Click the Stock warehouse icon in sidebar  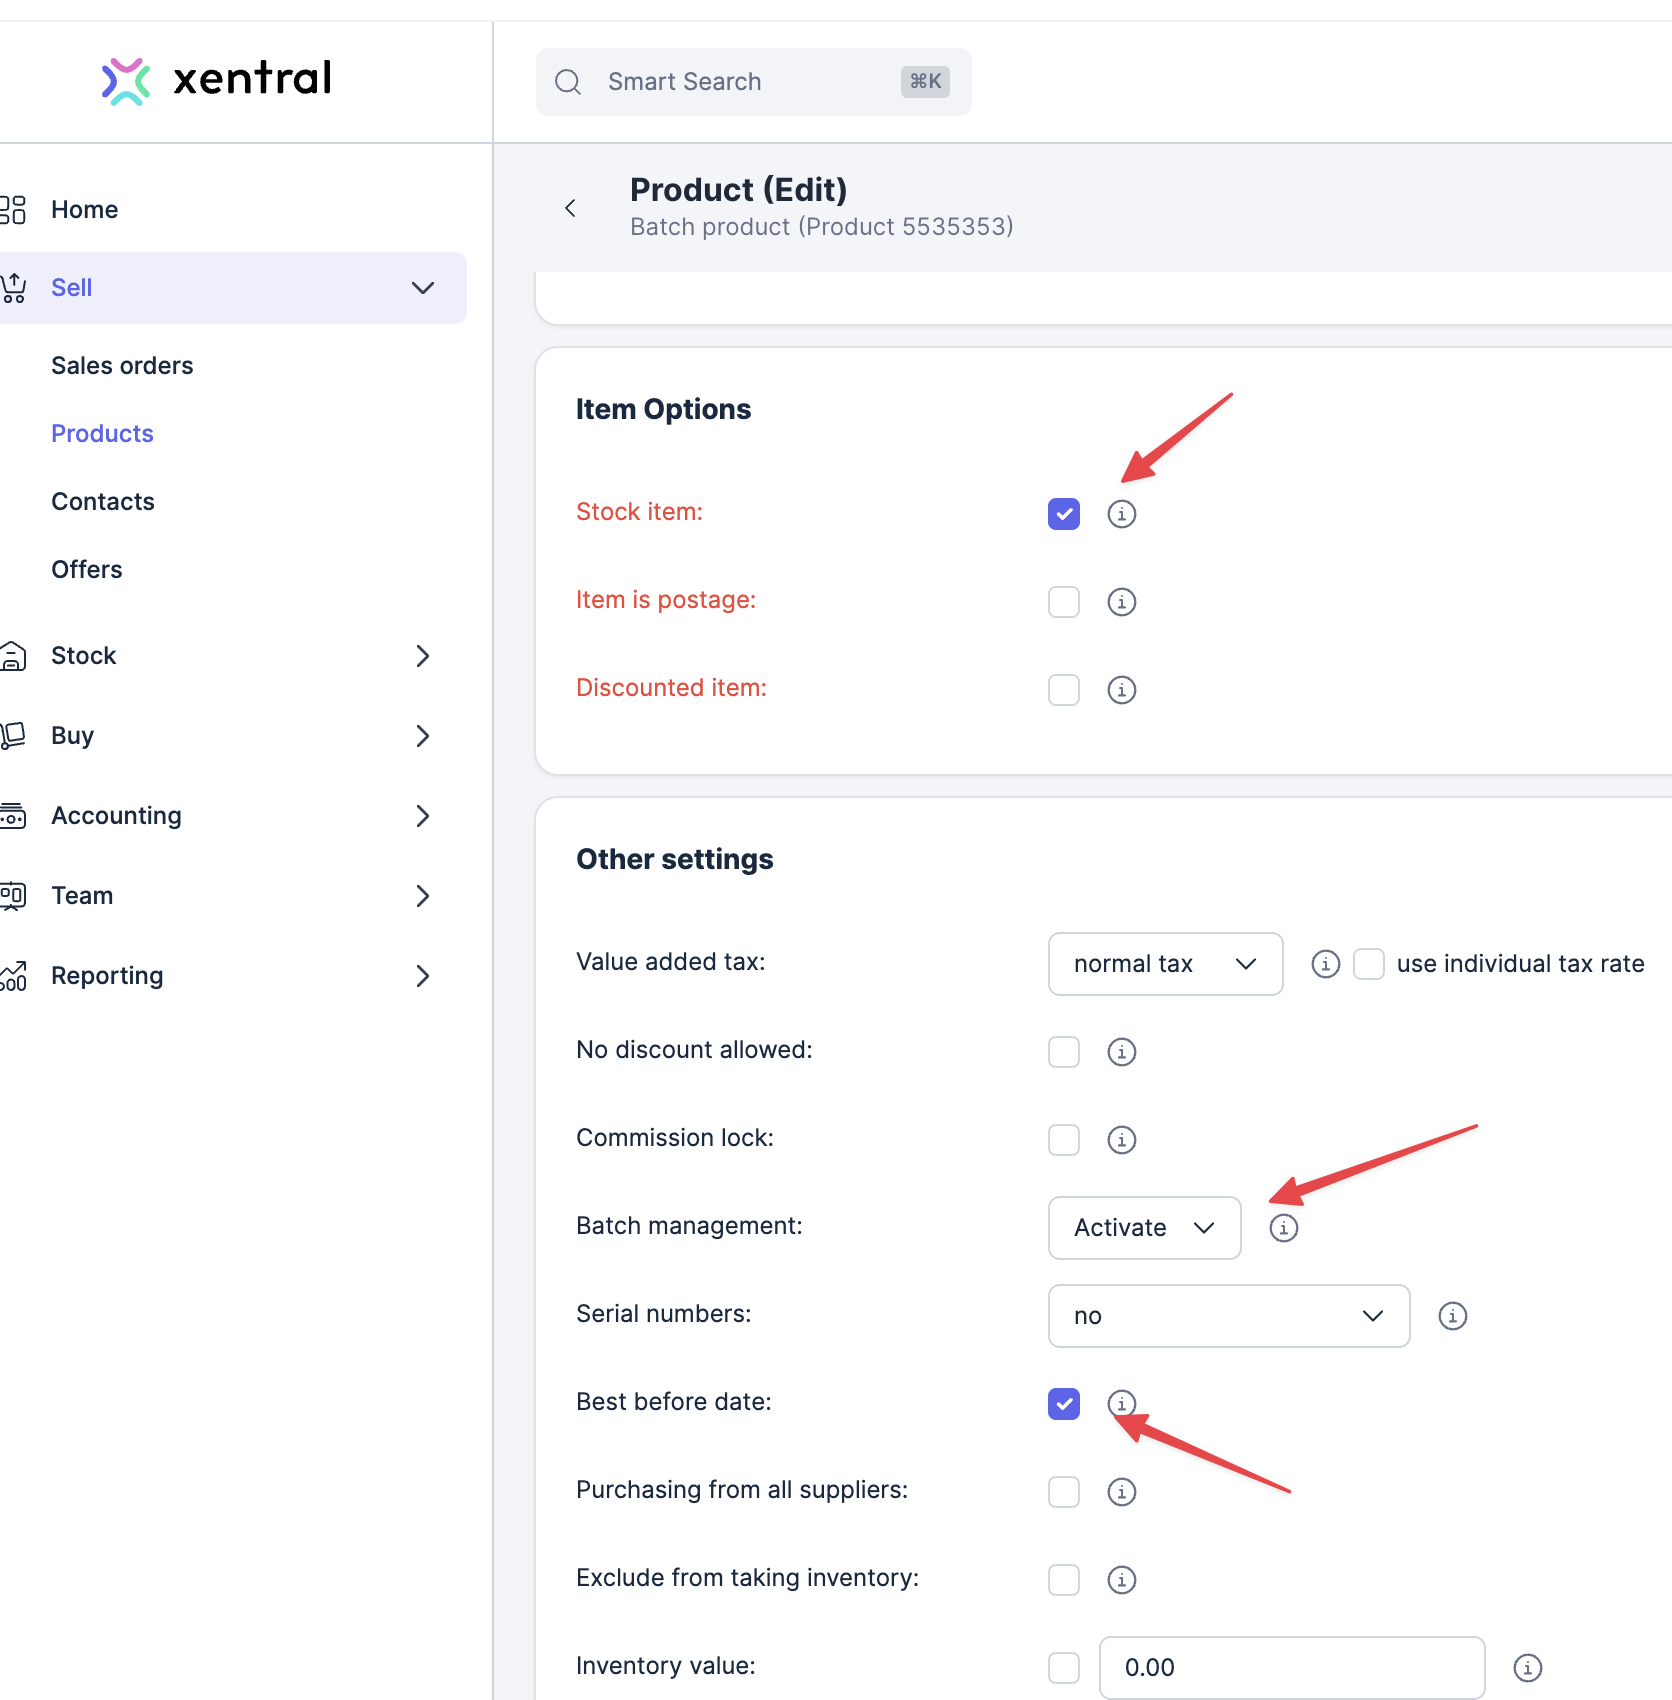pyautogui.click(x=13, y=656)
